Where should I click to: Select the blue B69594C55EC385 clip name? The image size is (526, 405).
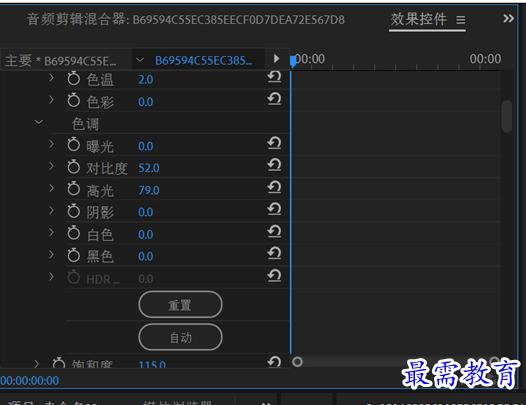pos(204,61)
